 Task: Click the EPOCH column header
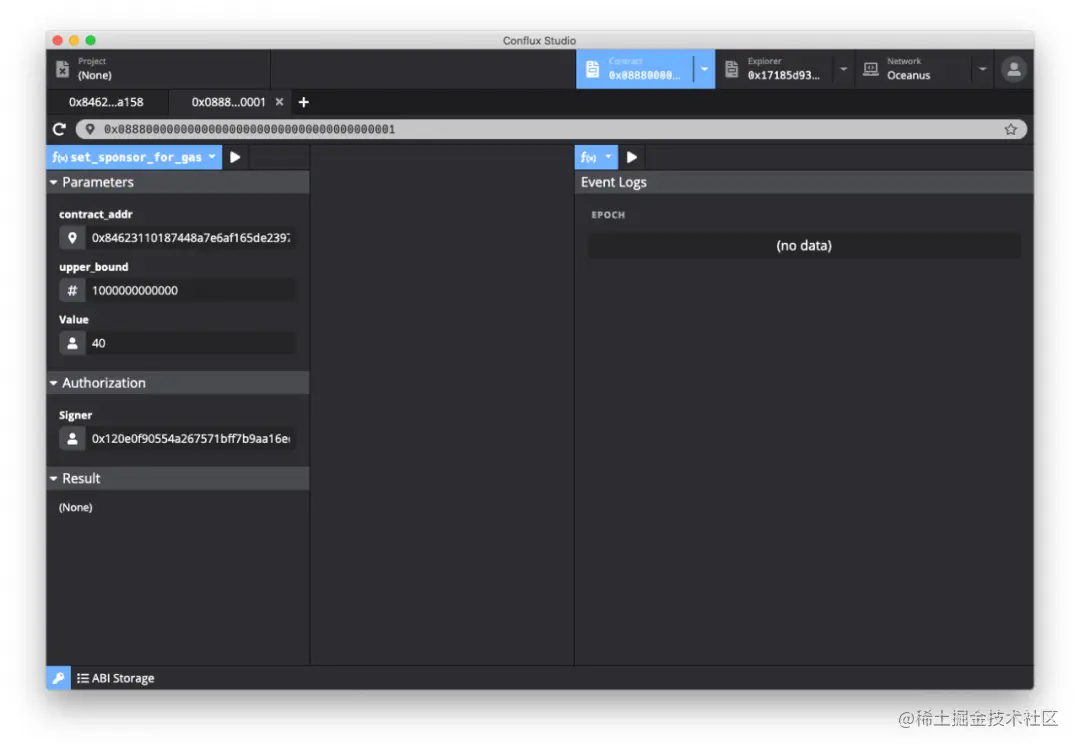pos(608,215)
